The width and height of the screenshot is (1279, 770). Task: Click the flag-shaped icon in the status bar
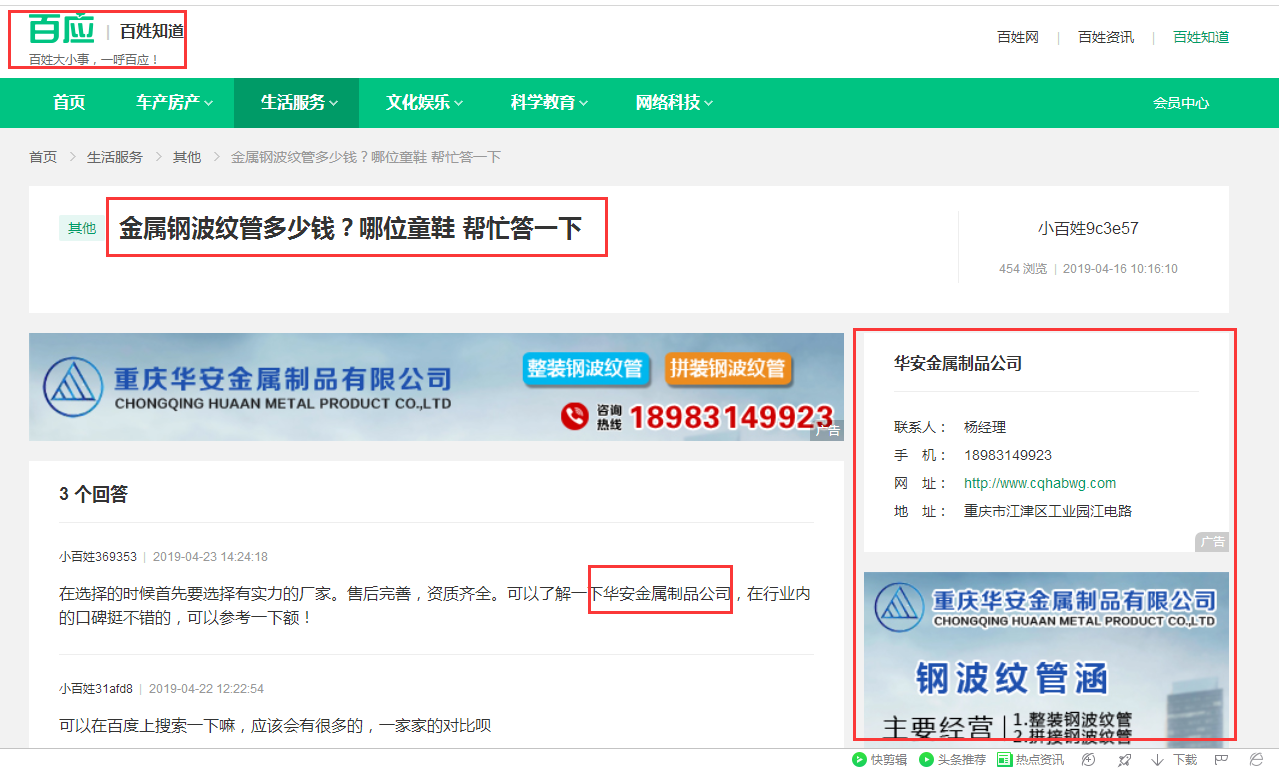pyautogui.click(x=1221, y=760)
